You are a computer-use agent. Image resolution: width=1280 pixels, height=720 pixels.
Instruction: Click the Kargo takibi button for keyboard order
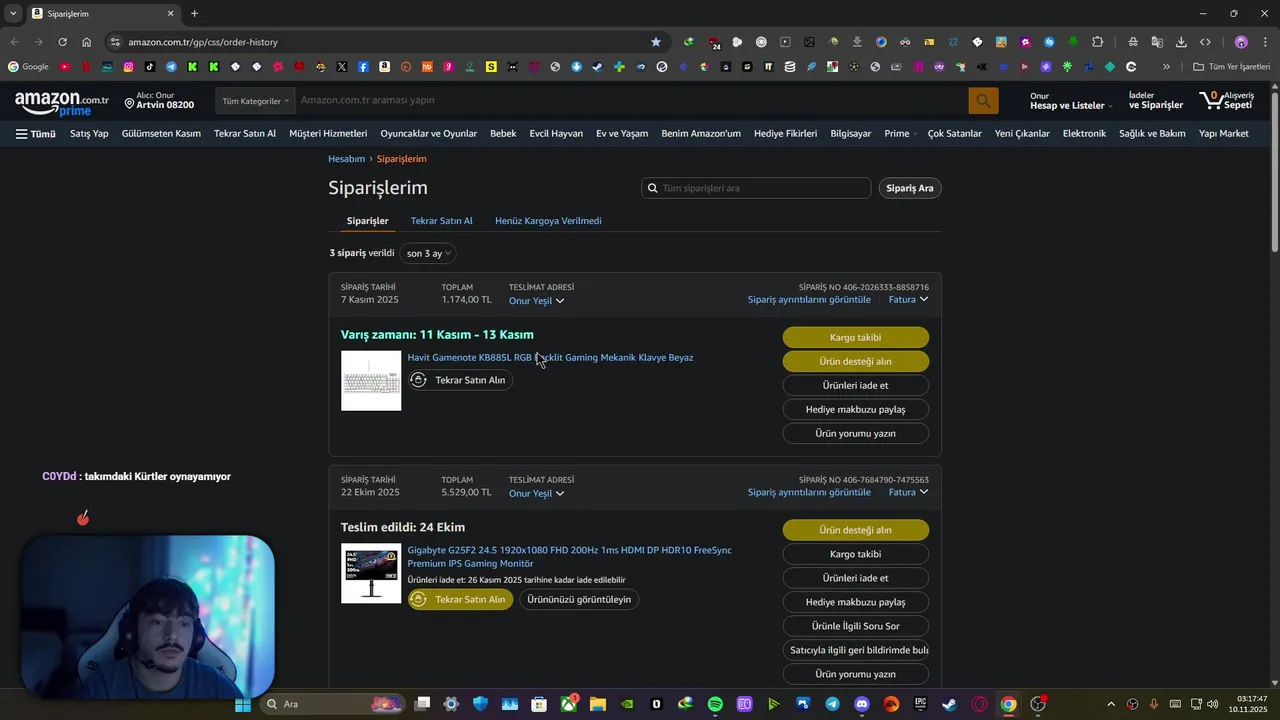click(855, 338)
